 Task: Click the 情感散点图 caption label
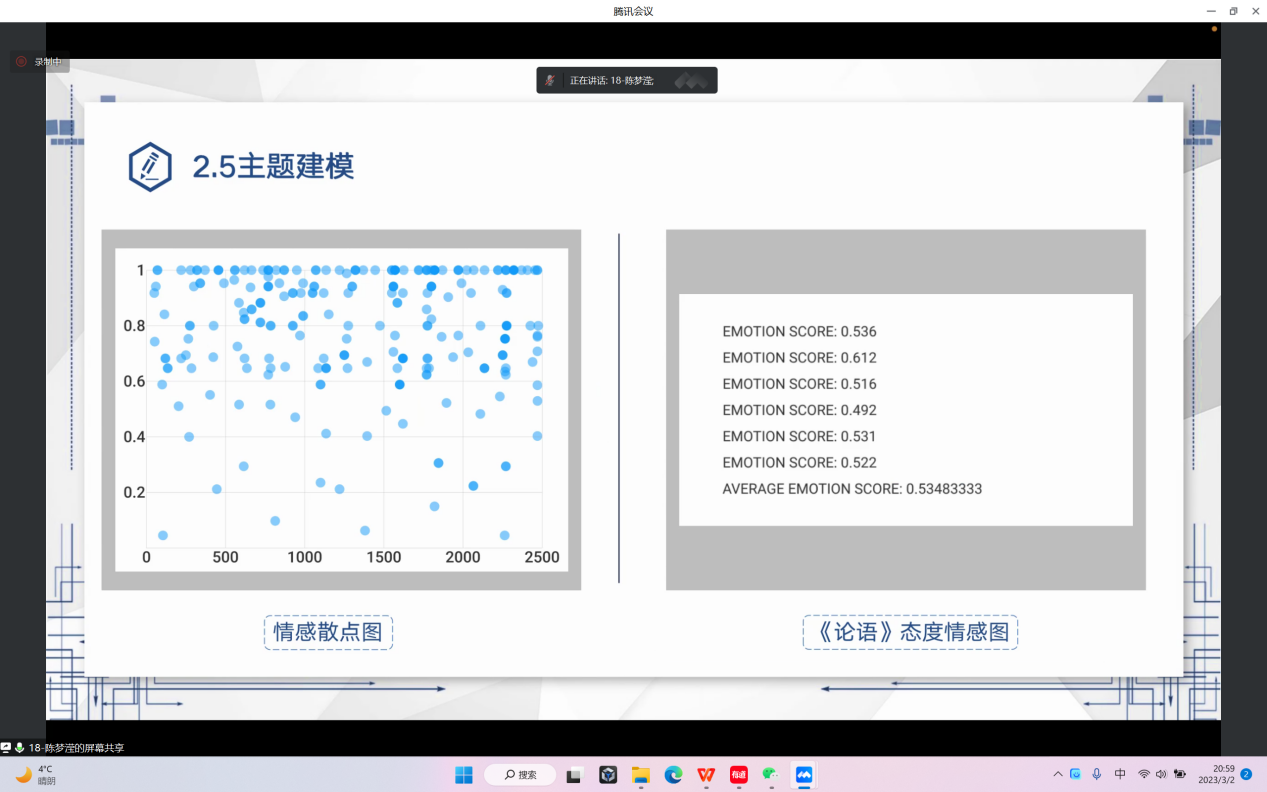[328, 632]
